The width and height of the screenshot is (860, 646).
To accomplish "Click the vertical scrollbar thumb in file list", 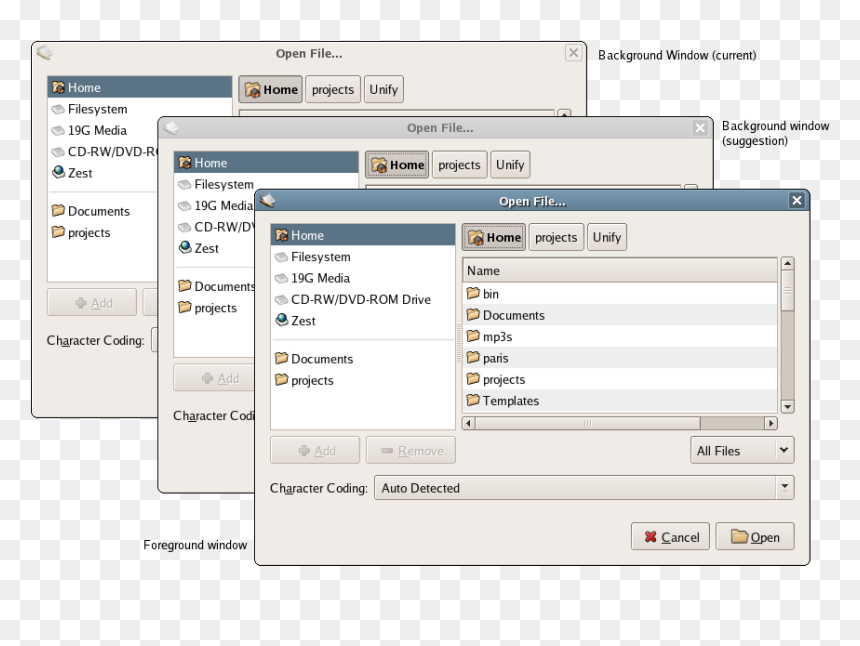I will (x=788, y=291).
